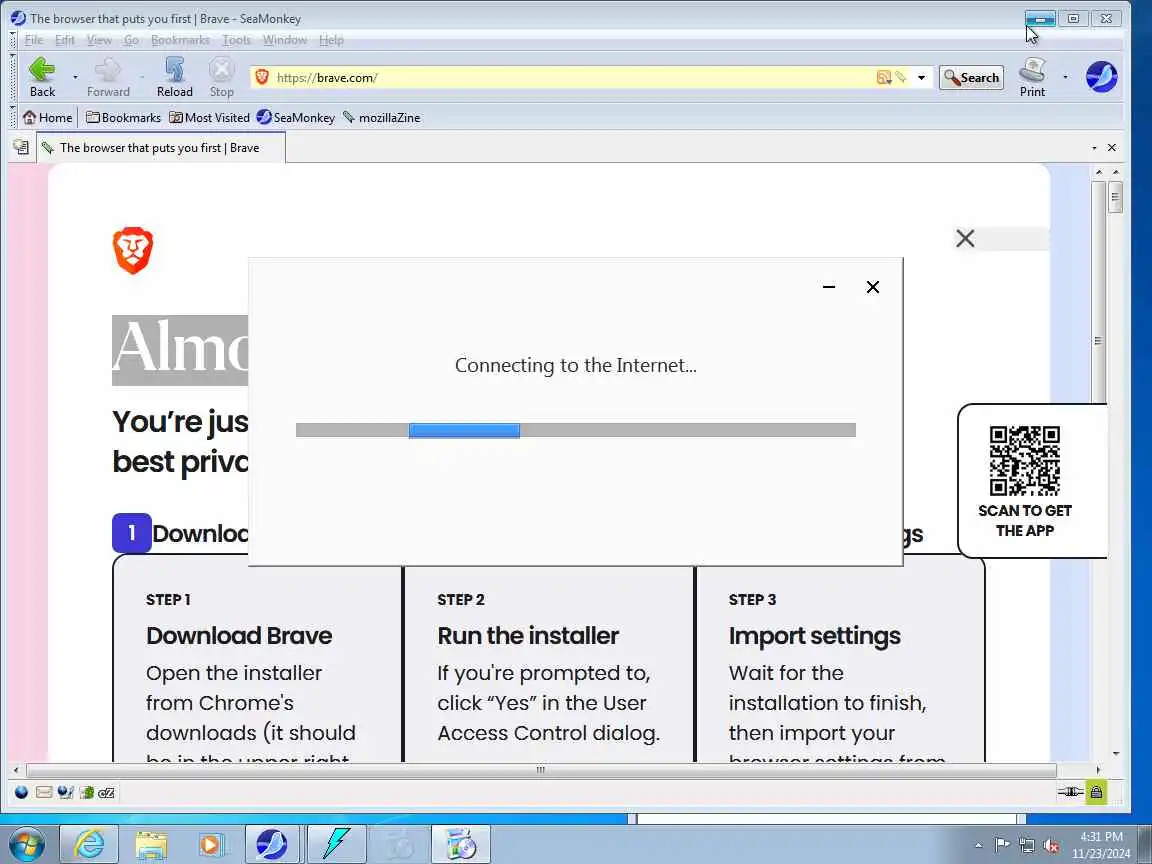This screenshot has height=864, width=1152.
Task: Open Internet Explorer from taskbar
Action: (x=89, y=844)
